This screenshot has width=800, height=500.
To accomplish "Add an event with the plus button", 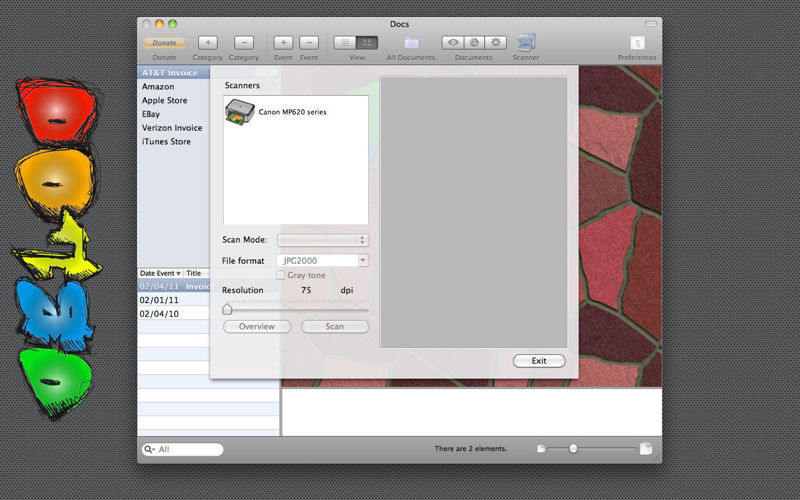I will (x=283, y=43).
